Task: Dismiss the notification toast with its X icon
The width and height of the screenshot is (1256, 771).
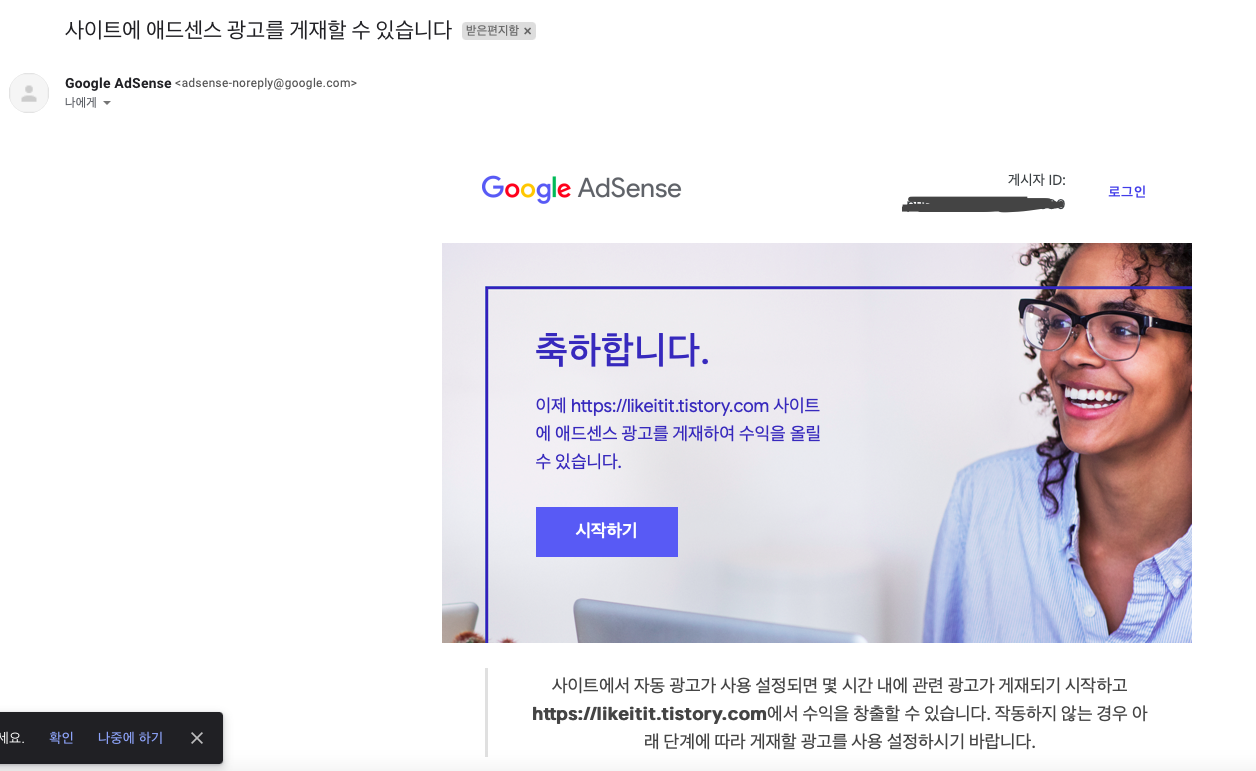Action: pos(197,737)
